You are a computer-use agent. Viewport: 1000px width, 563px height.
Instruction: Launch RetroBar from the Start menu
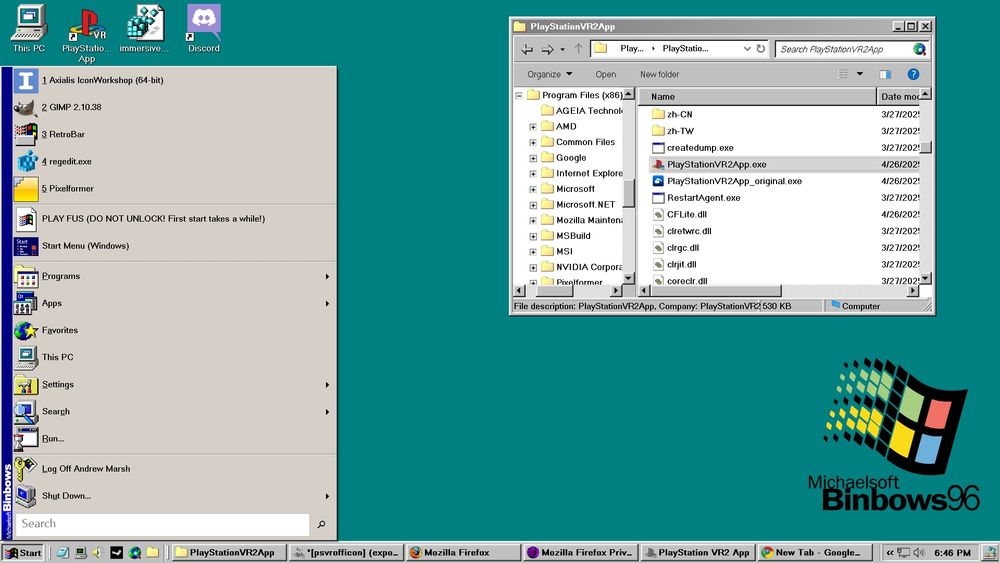(x=175, y=135)
